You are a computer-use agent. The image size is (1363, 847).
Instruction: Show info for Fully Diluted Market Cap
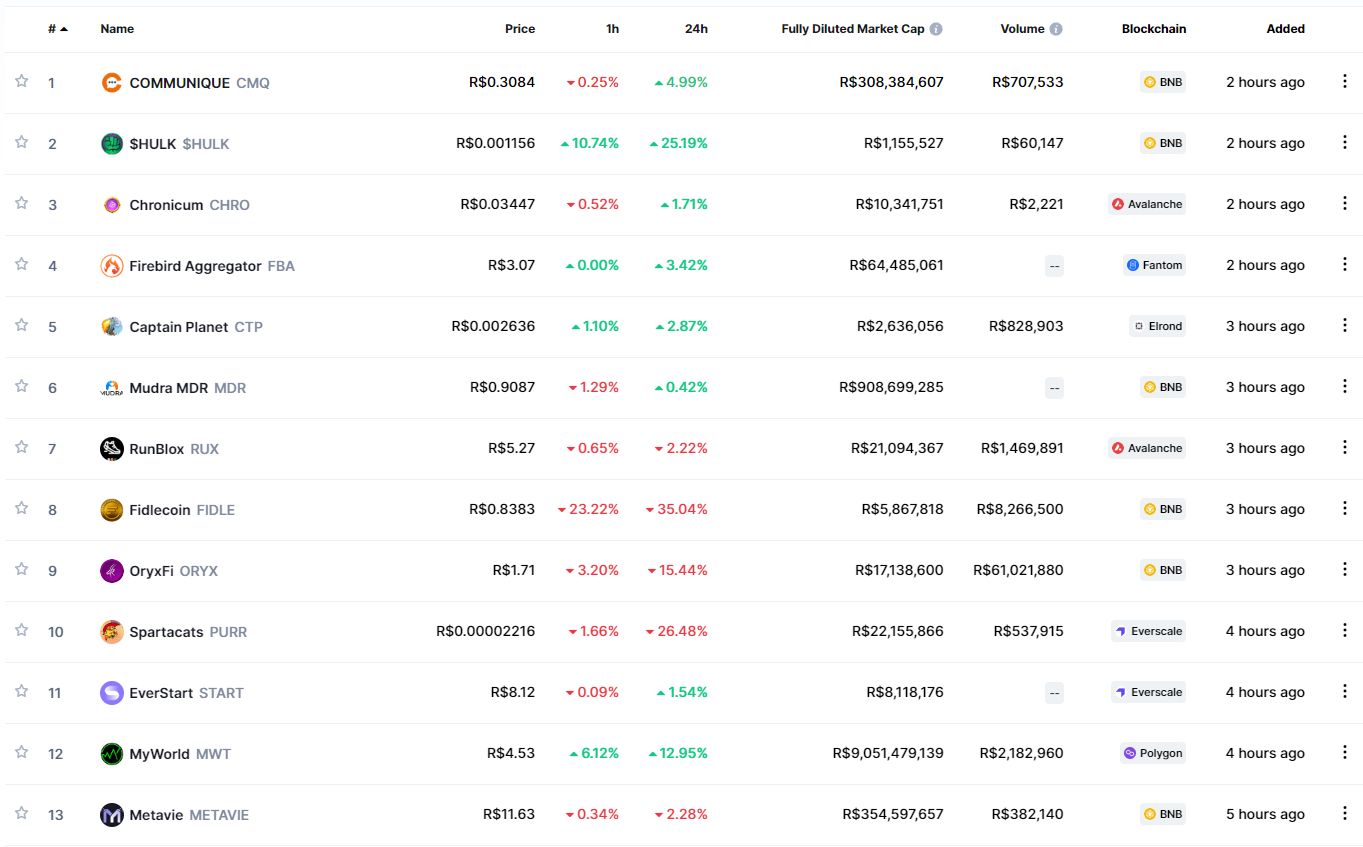pos(936,29)
